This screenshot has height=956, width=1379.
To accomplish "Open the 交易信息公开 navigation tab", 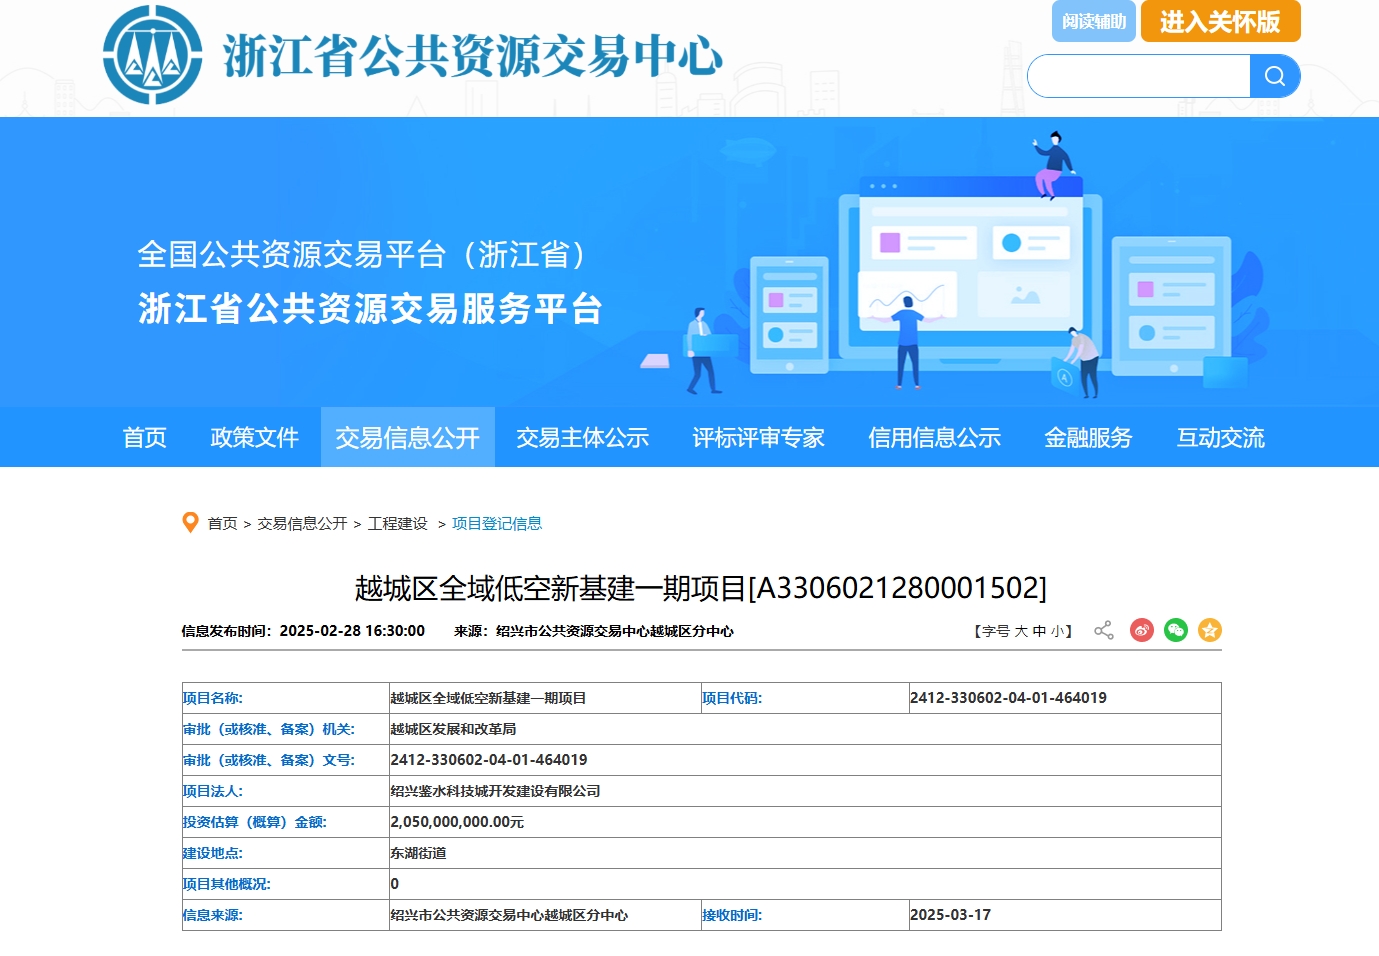I will (407, 437).
